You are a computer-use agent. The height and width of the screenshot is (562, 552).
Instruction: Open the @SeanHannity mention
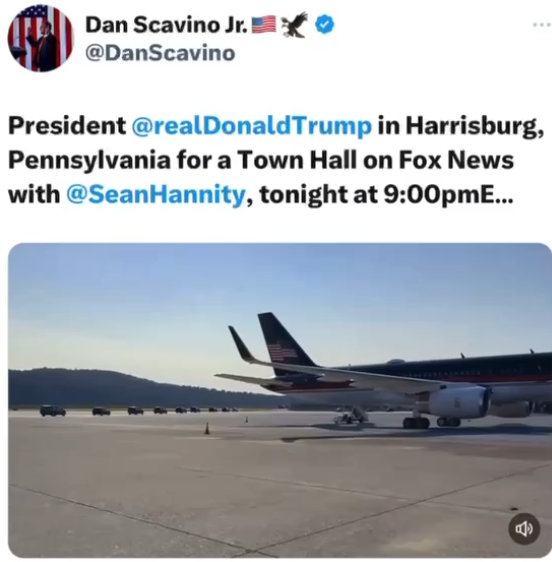(156, 195)
